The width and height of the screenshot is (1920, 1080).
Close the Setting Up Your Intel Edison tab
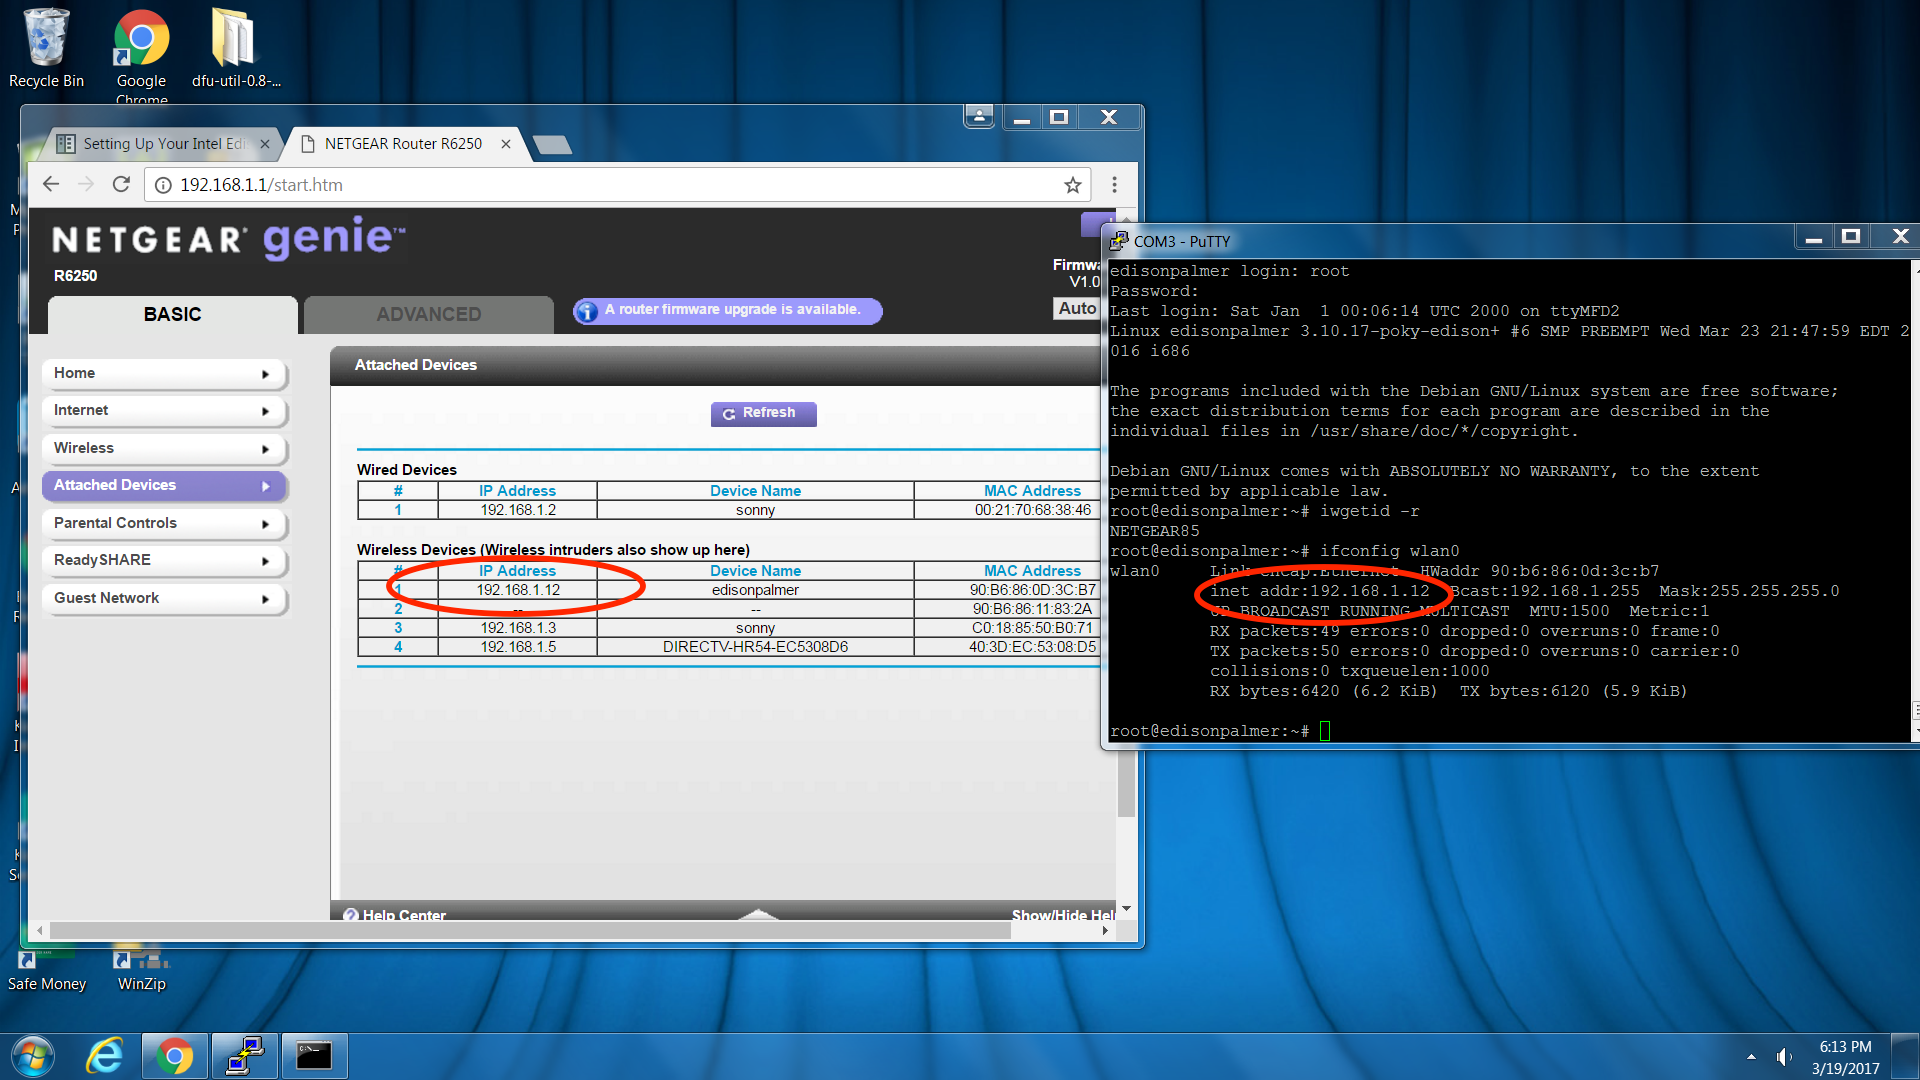click(x=265, y=144)
